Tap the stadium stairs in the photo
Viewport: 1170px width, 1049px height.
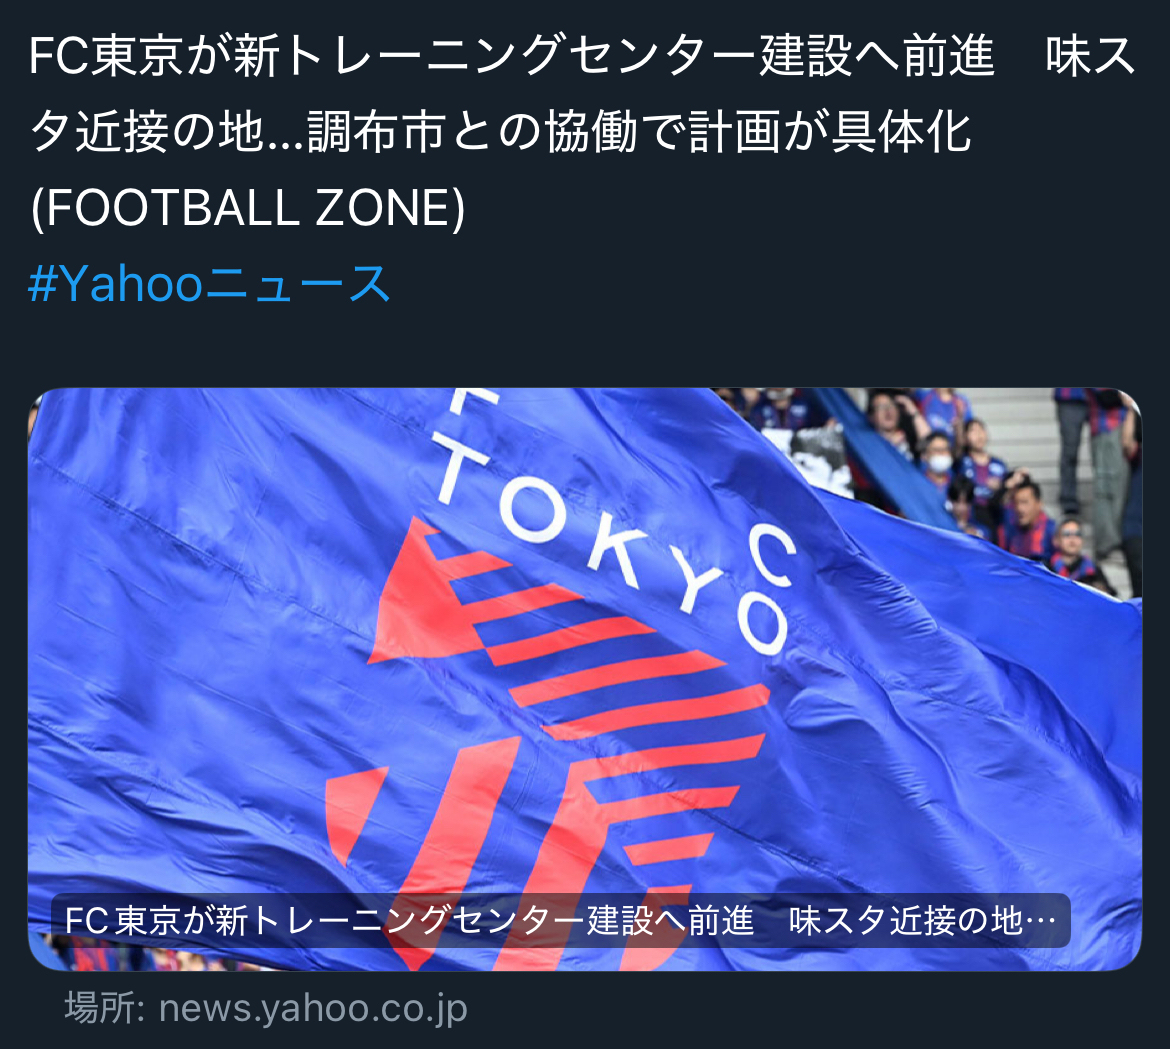click(1022, 440)
